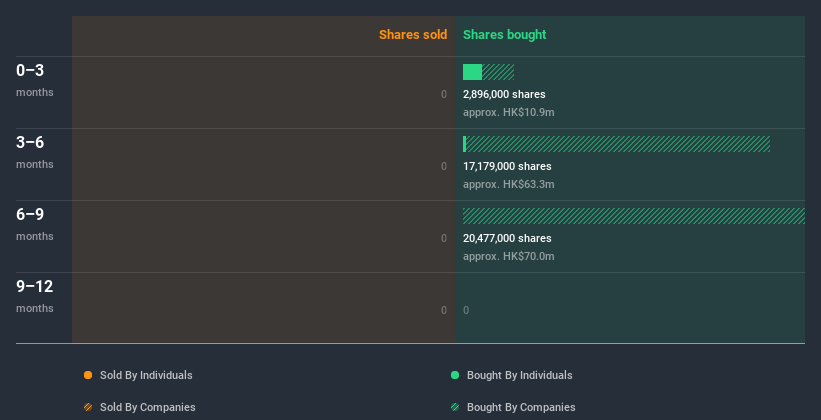Click the striped Bought By Companies legend icon
The height and width of the screenshot is (420, 821).
click(x=455, y=407)
